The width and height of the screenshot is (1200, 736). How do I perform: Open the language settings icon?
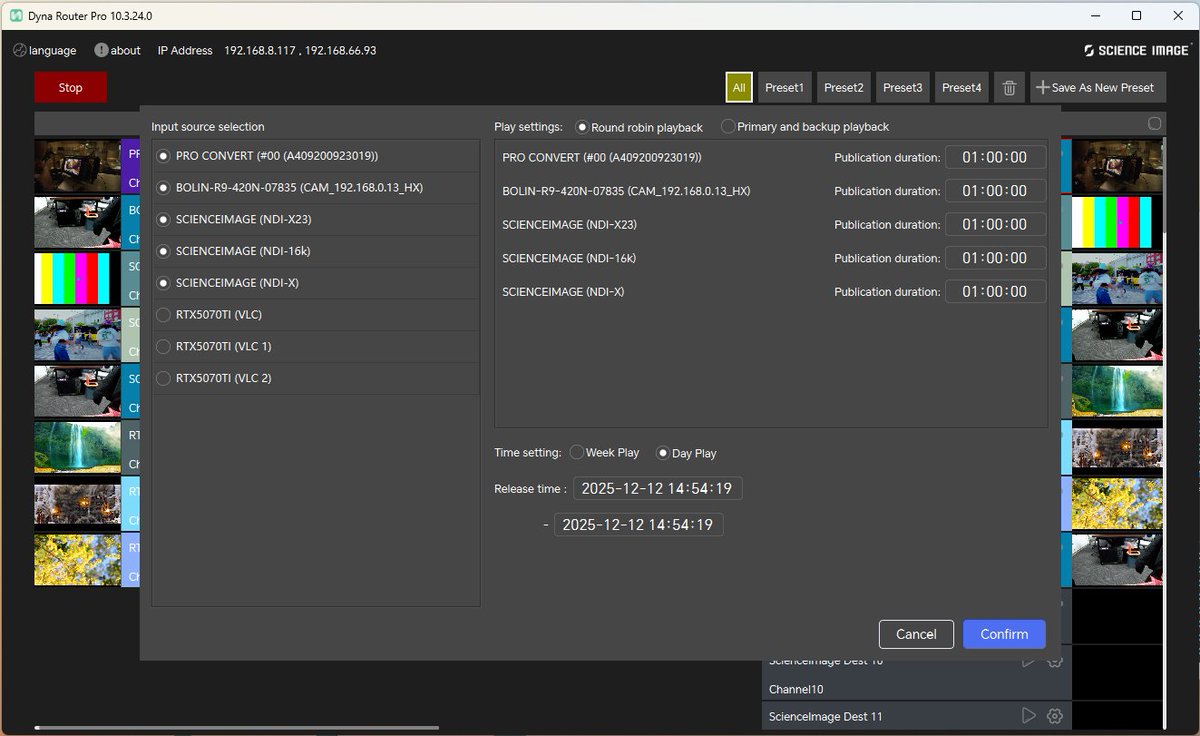pyautogui.click(x=19, y=50)
